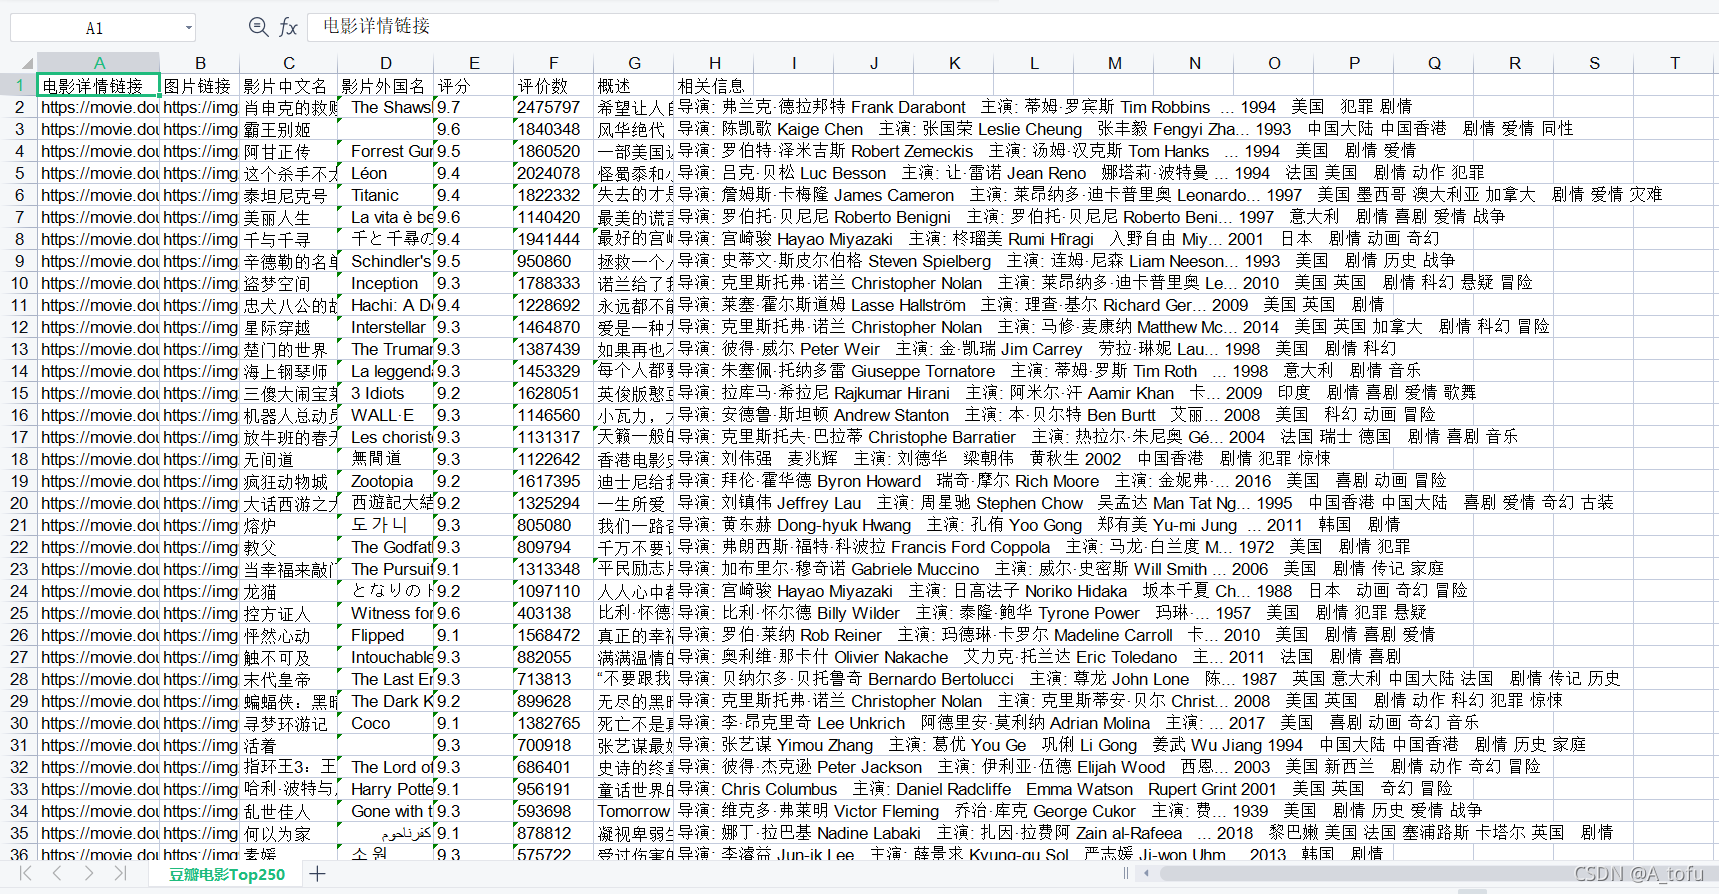This screenshot has height=894, width=1719.
Task: Click cell containing 3 Idiots
Action: click(385, 393)
